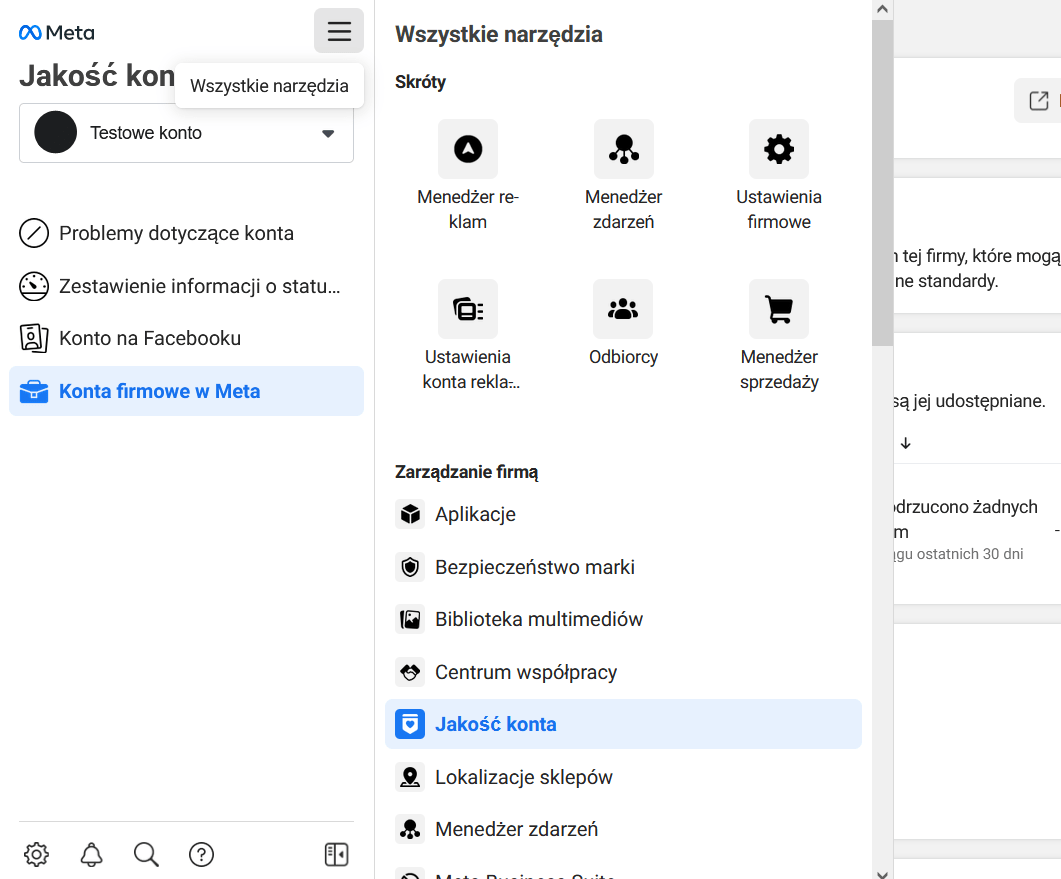Click the open in new window button
Viewport: 1061px width, 879px height.
coord(1038,101)
